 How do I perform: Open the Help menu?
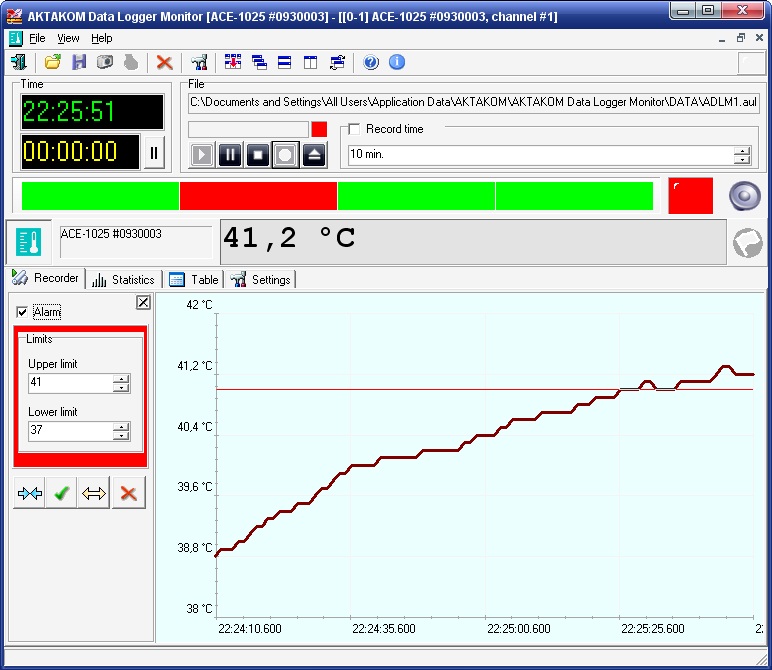point(101,38)
